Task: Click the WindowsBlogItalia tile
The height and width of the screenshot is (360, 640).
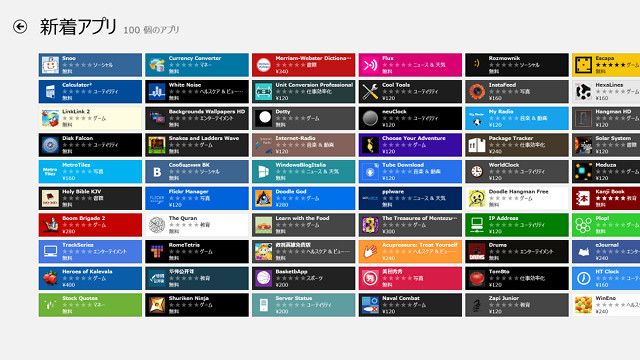Action: (304, 171)
